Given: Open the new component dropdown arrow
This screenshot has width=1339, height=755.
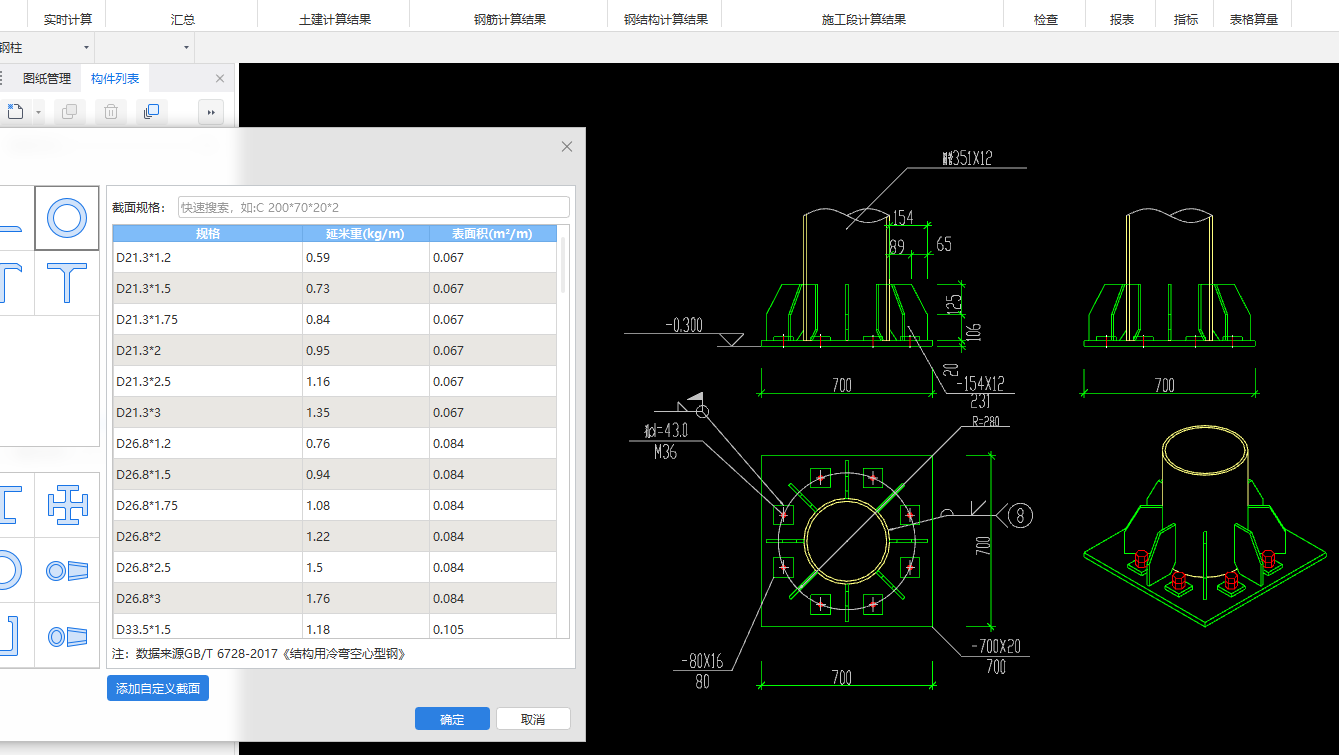Looking at the screenshot, I should tap(39, 112).
